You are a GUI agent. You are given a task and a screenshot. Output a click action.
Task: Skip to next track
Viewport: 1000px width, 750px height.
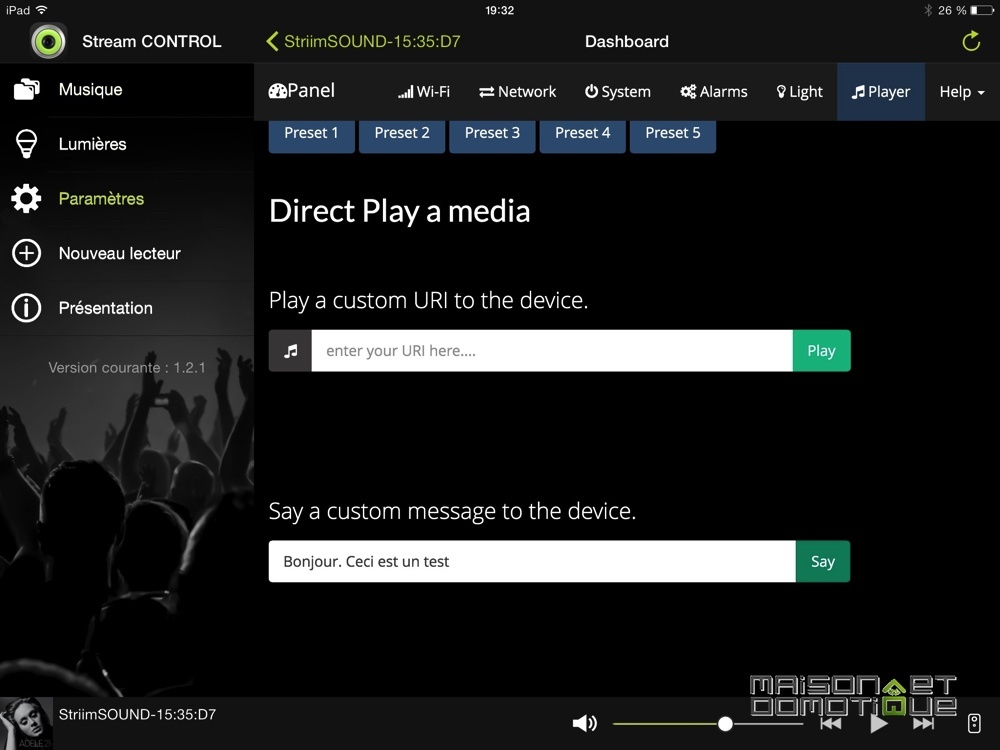point(923,723)
